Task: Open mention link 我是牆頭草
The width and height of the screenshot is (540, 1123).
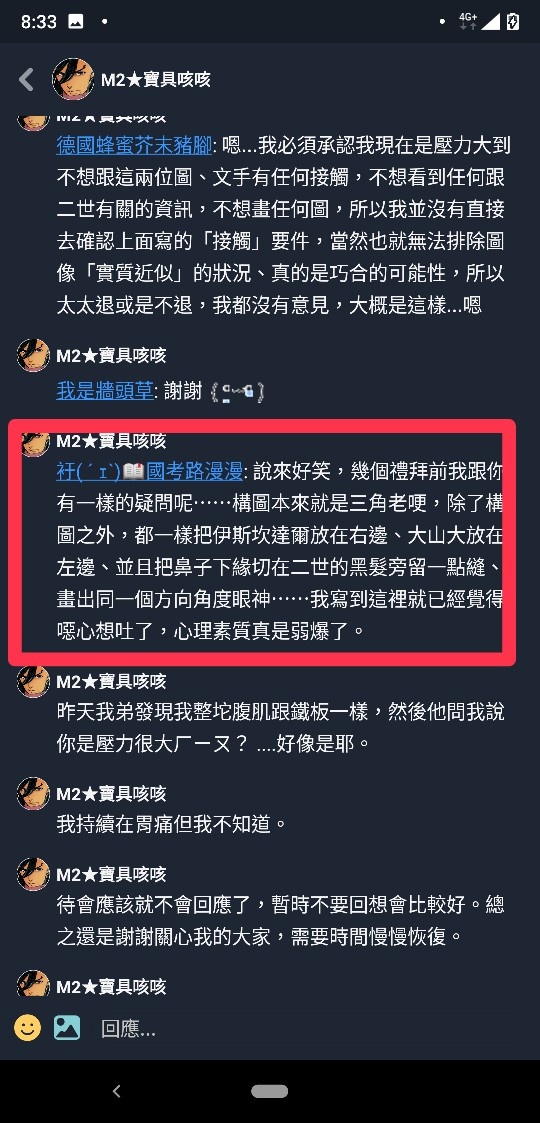Action: click(105, 391)
